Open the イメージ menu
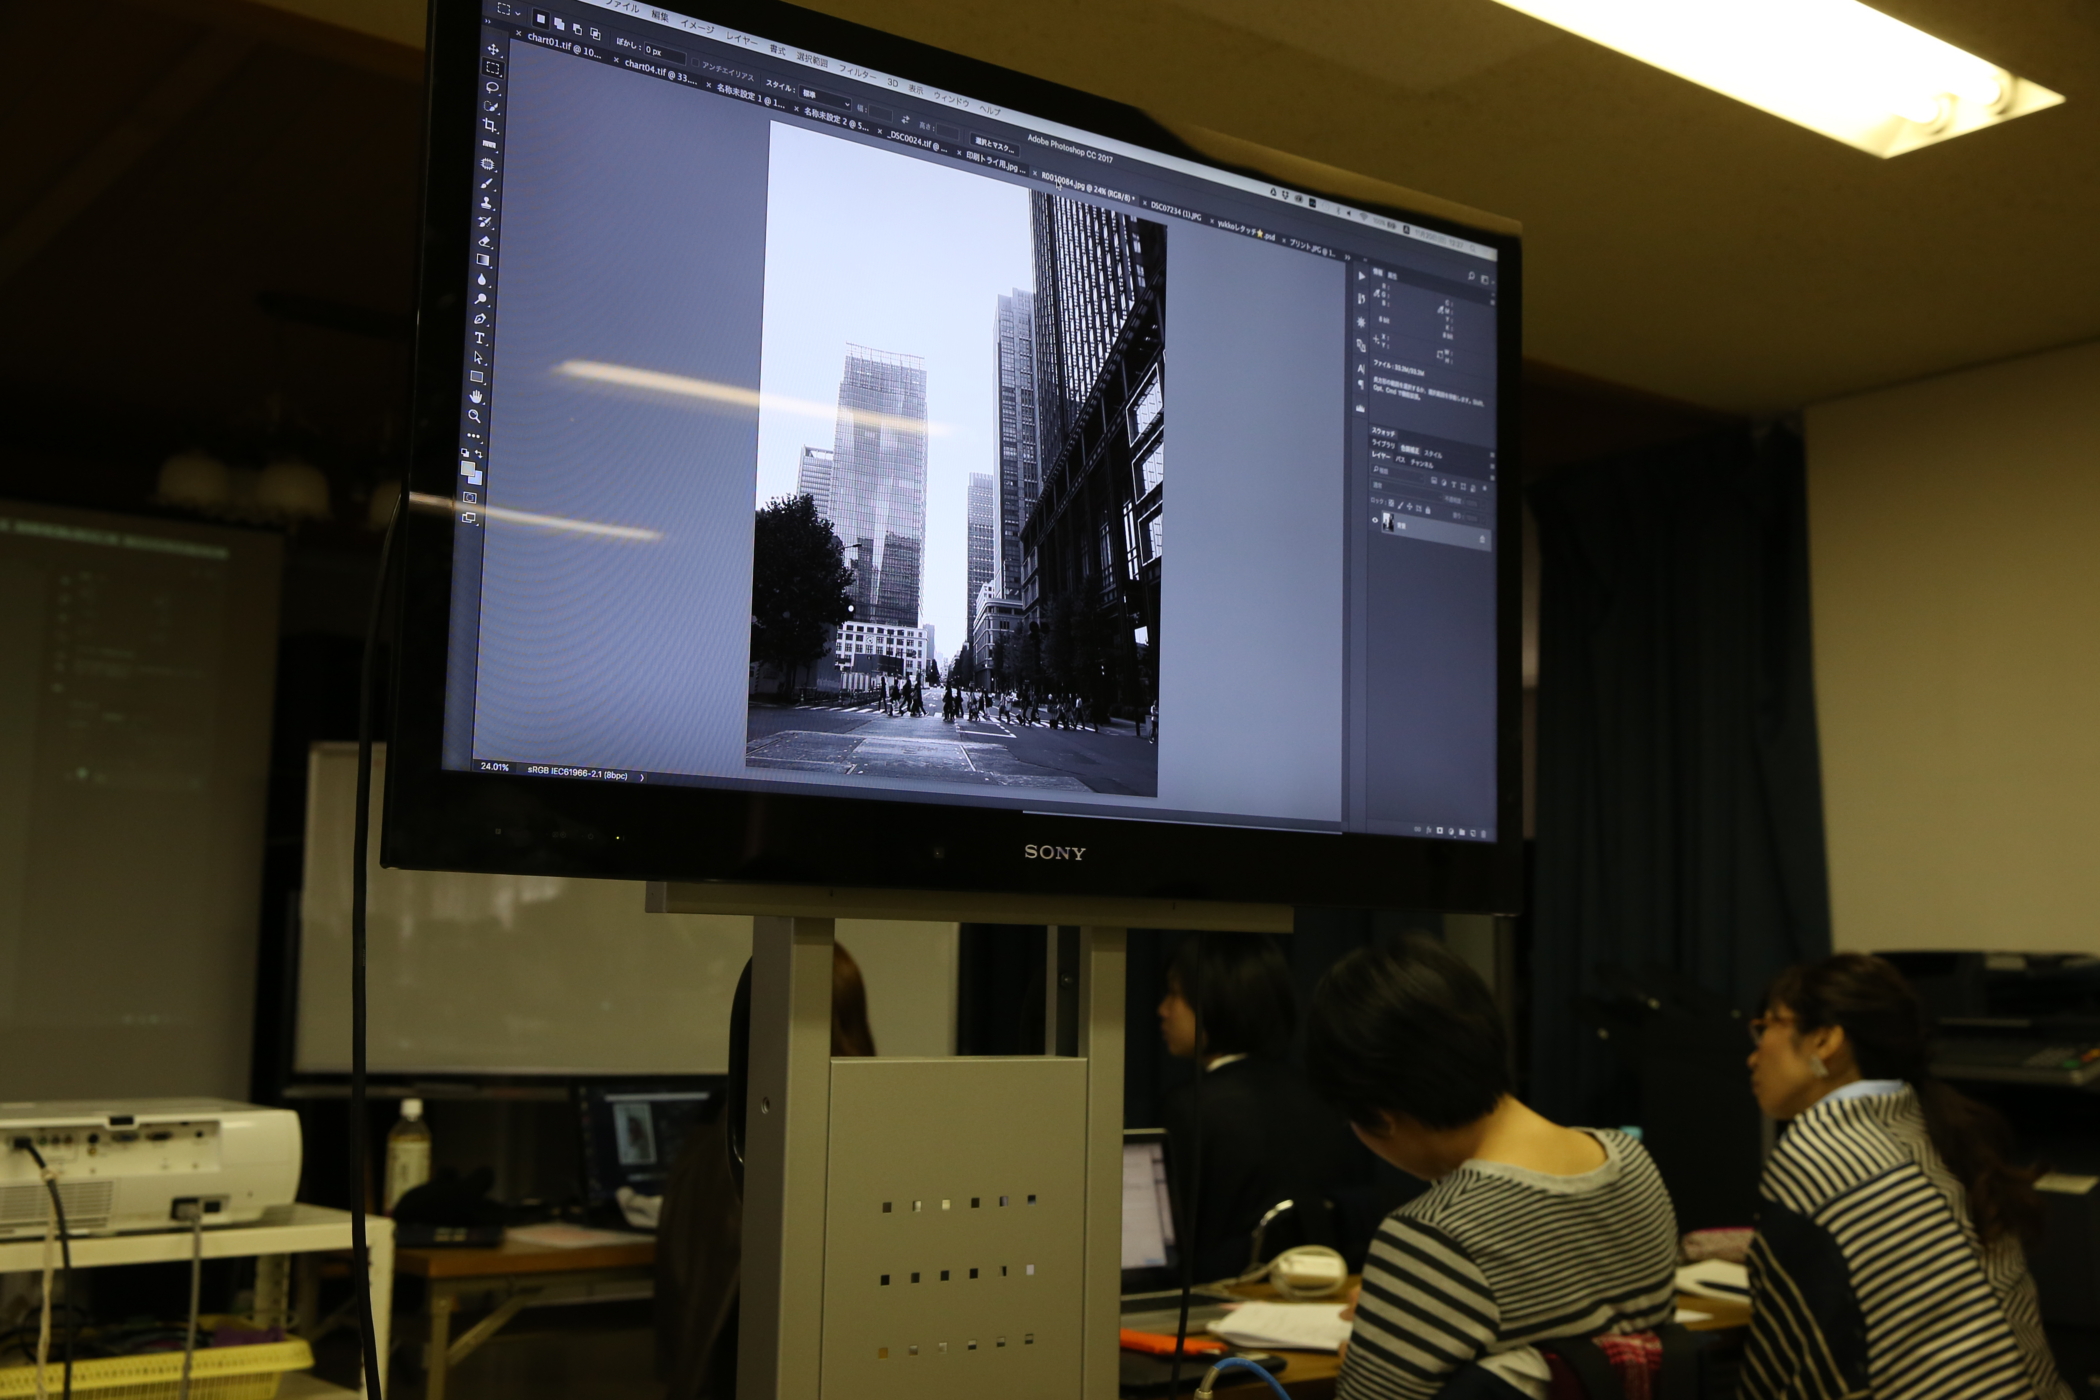The image size is (2100, 1400). tap(697, 27)
